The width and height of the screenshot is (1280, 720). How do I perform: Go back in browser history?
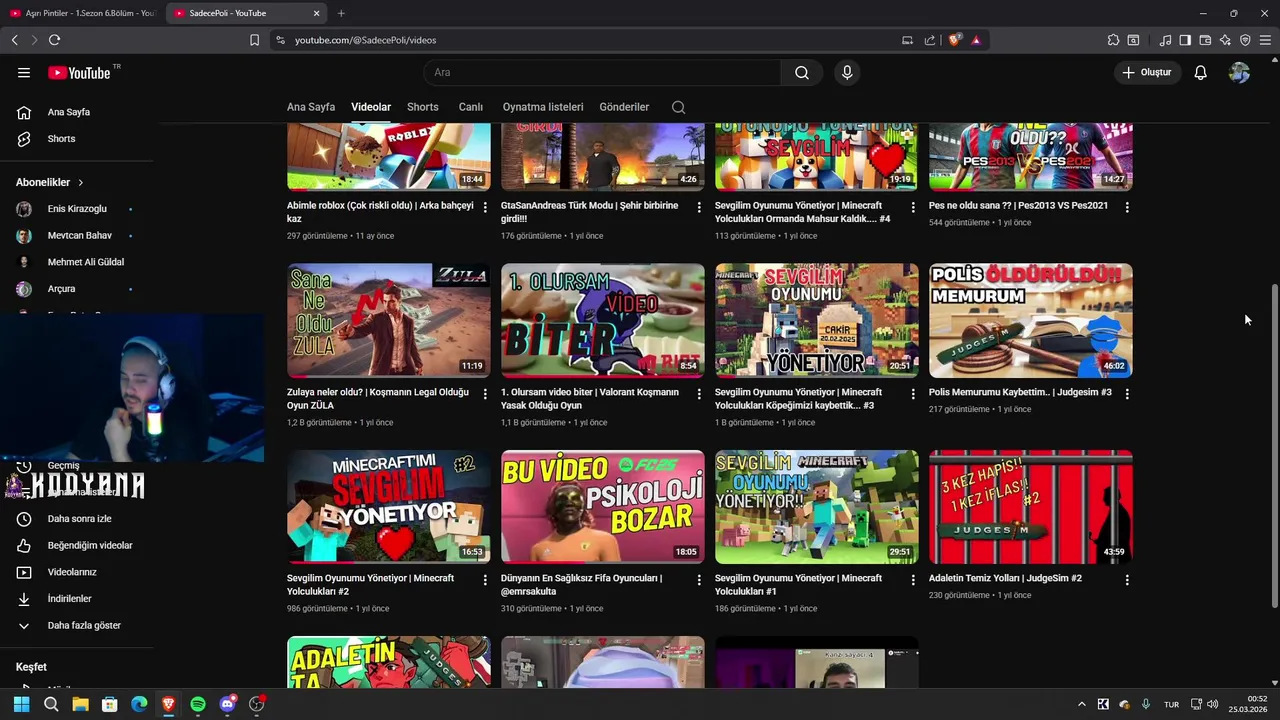click(14, 40)
